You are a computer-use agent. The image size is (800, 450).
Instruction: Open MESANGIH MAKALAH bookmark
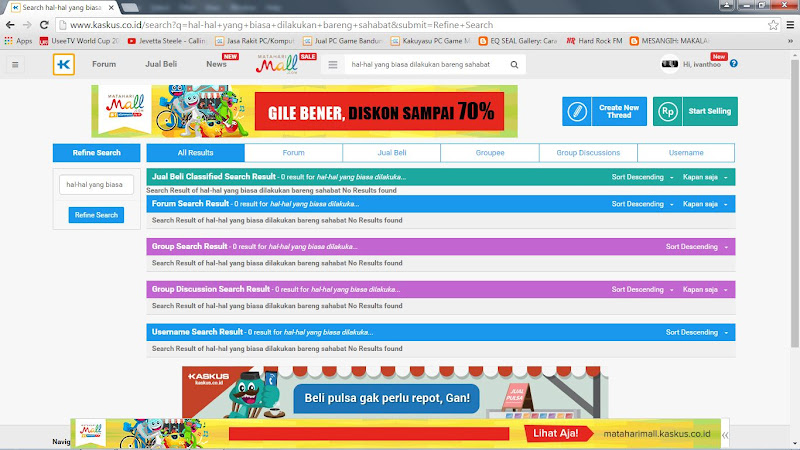pos(669,41)
